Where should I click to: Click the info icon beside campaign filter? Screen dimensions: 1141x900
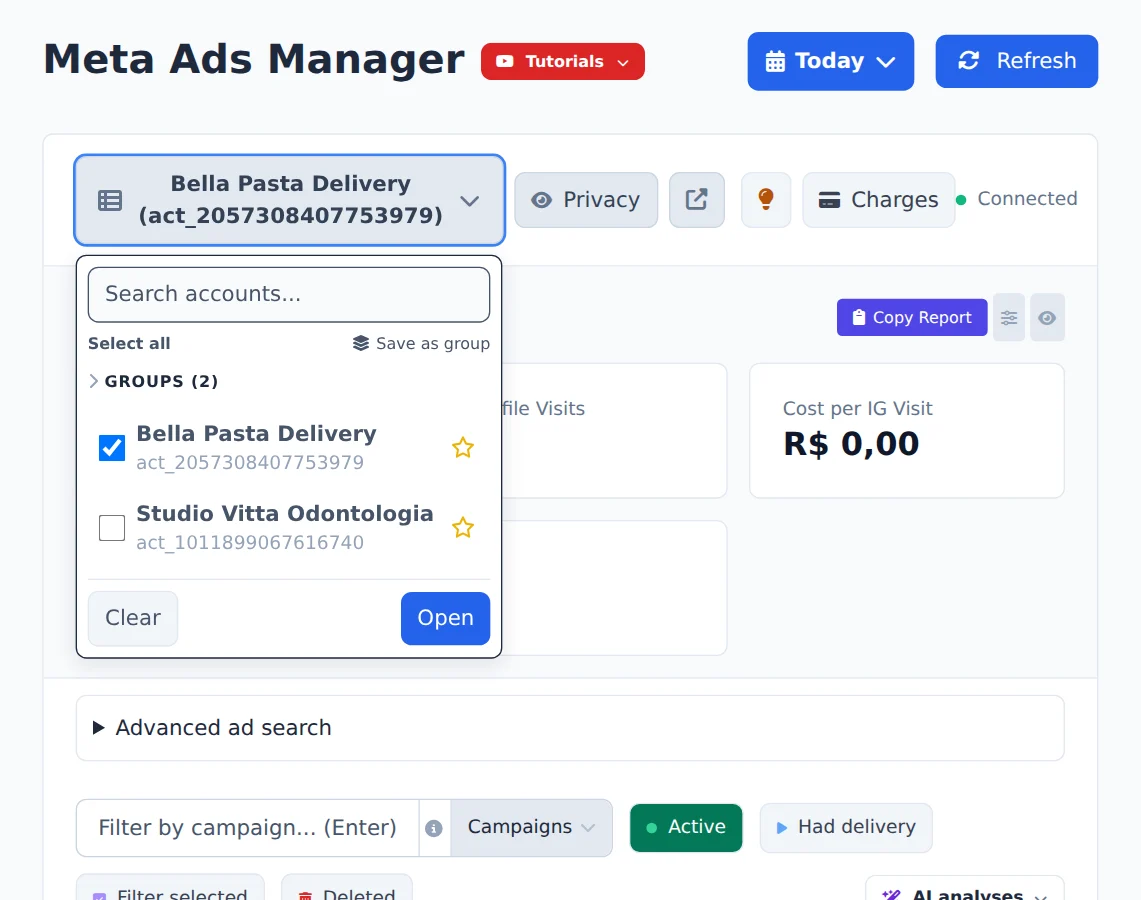click(x=434, y=828)
